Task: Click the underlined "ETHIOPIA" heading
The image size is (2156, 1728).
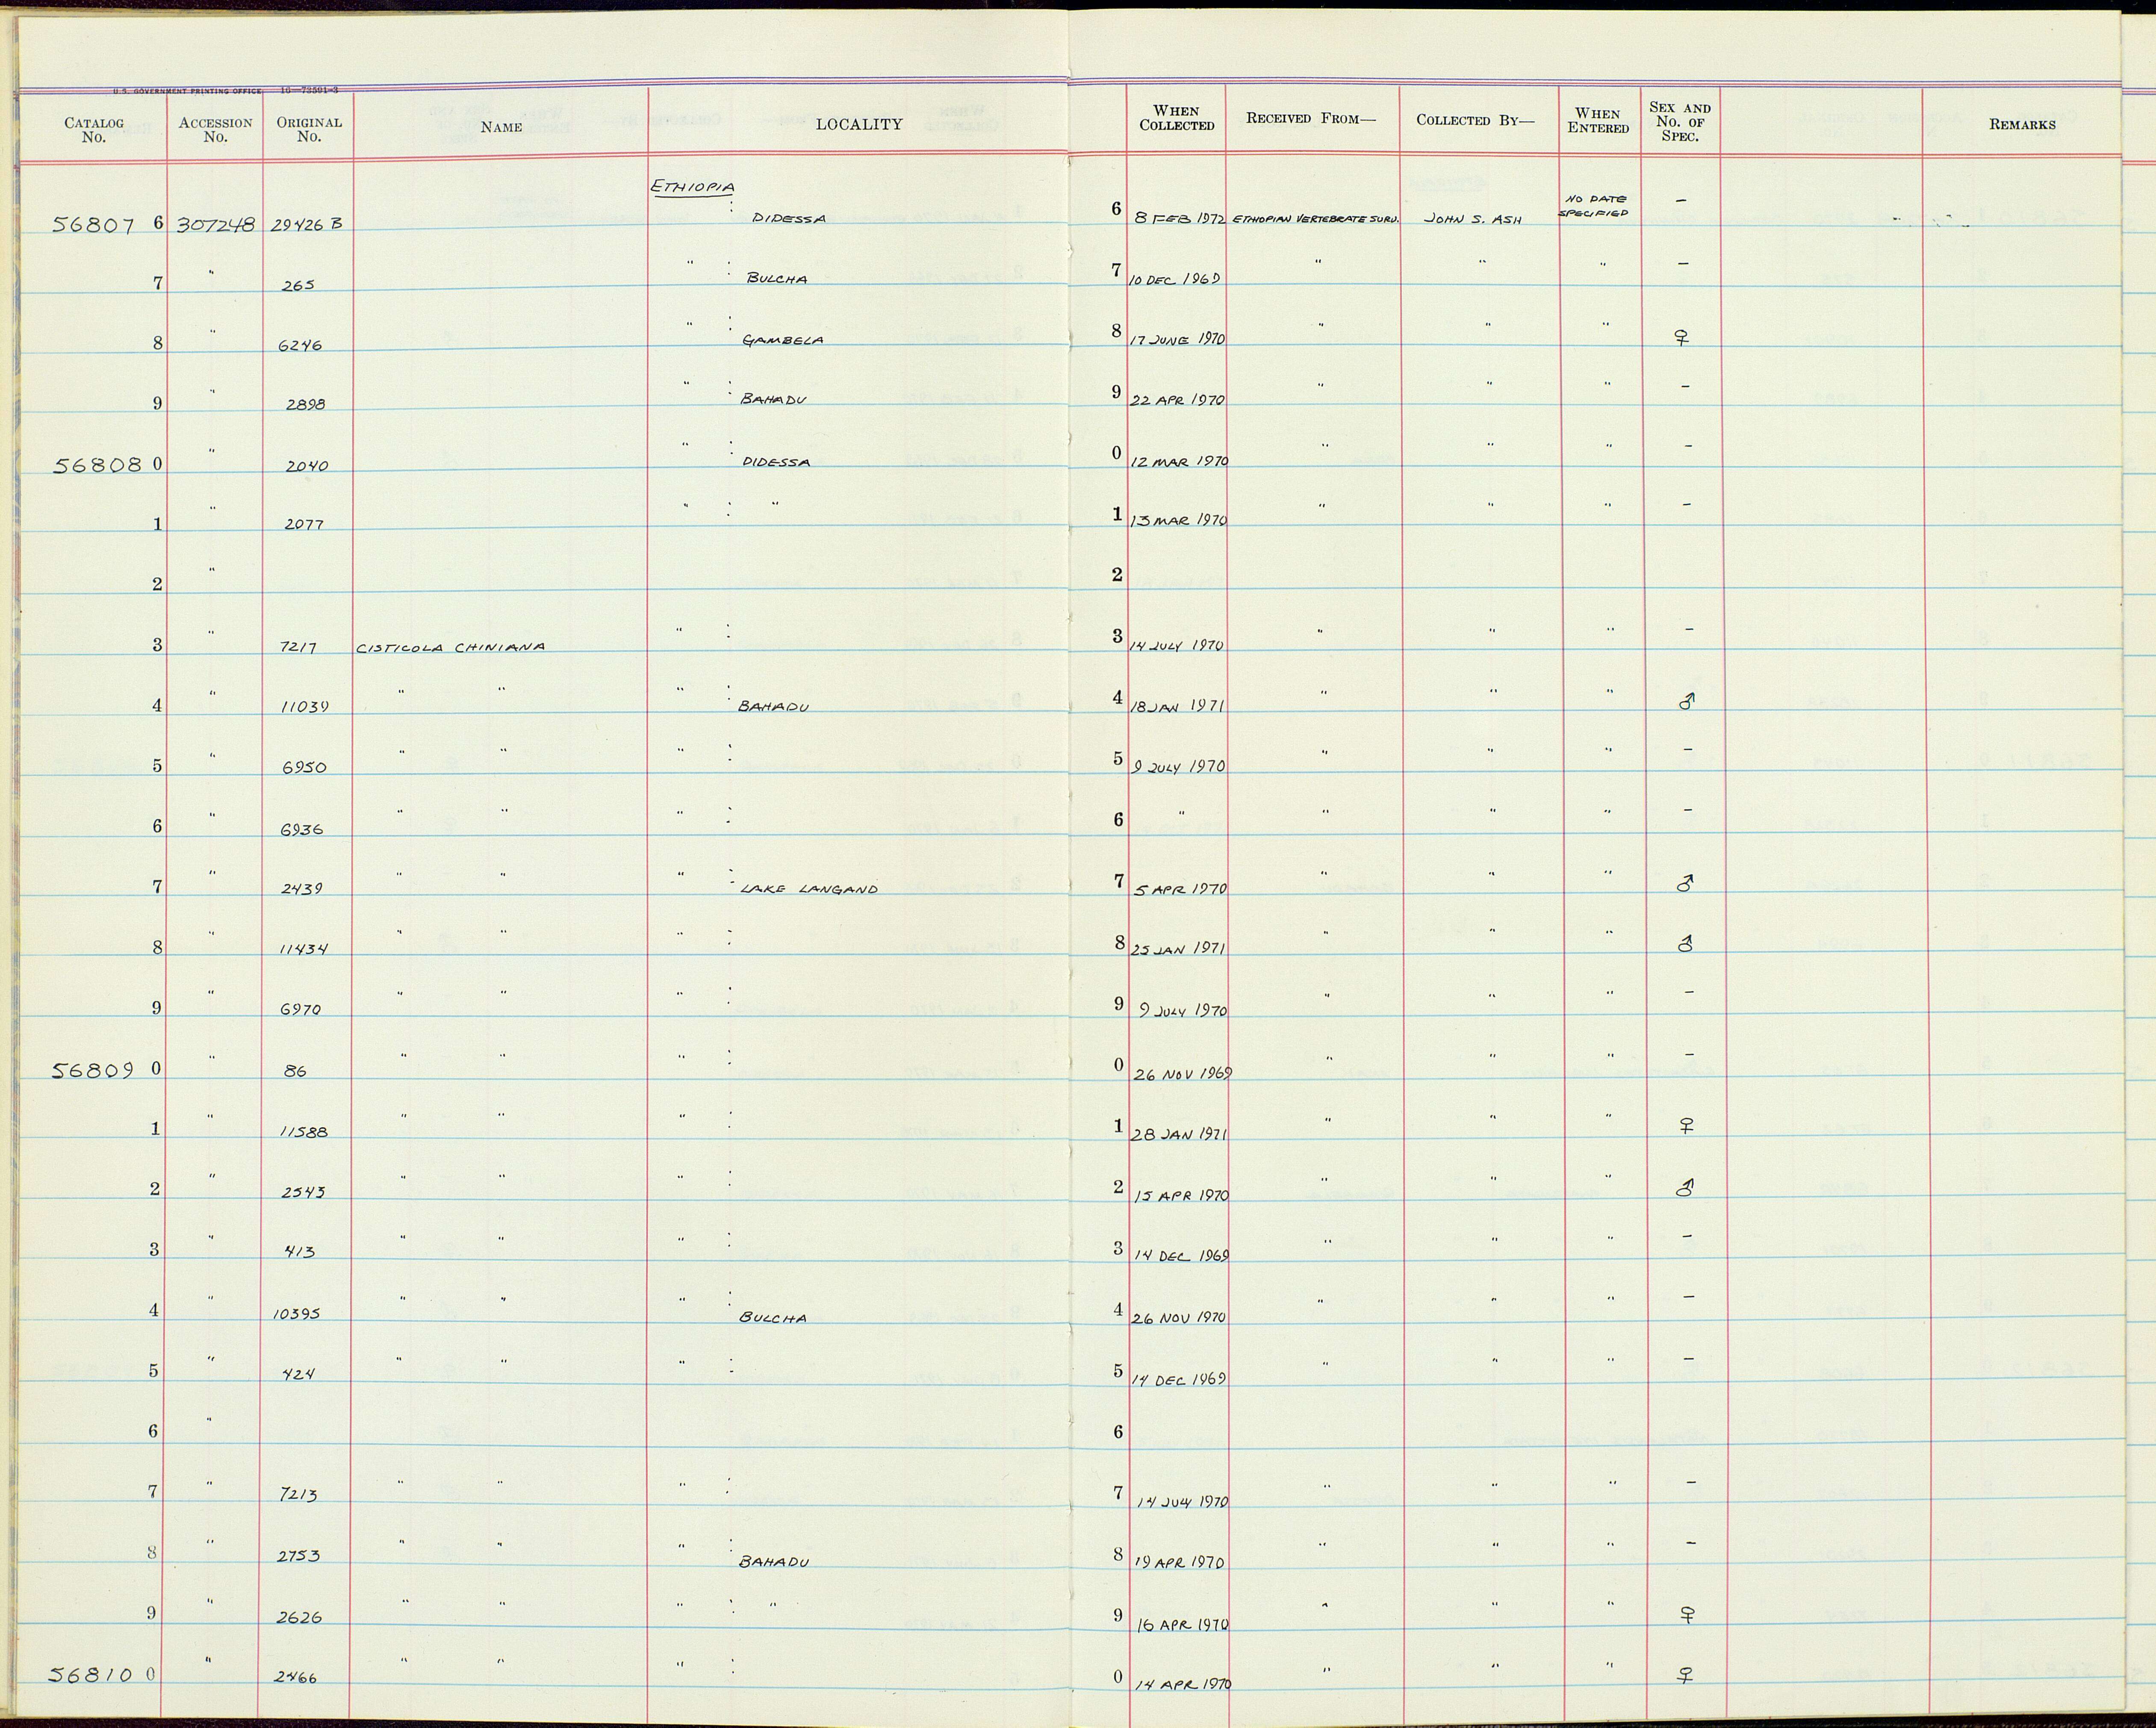Action: click(x=693, y=188)
